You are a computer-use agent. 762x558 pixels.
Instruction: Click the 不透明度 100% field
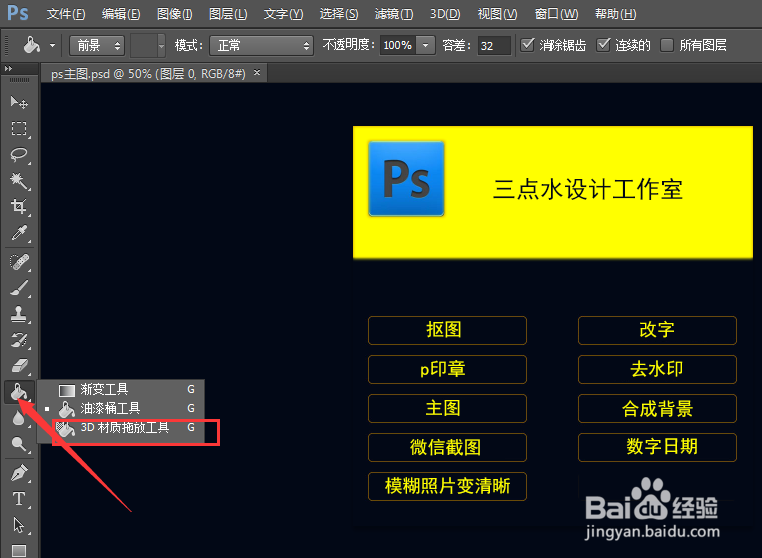[x=398, y=46]
